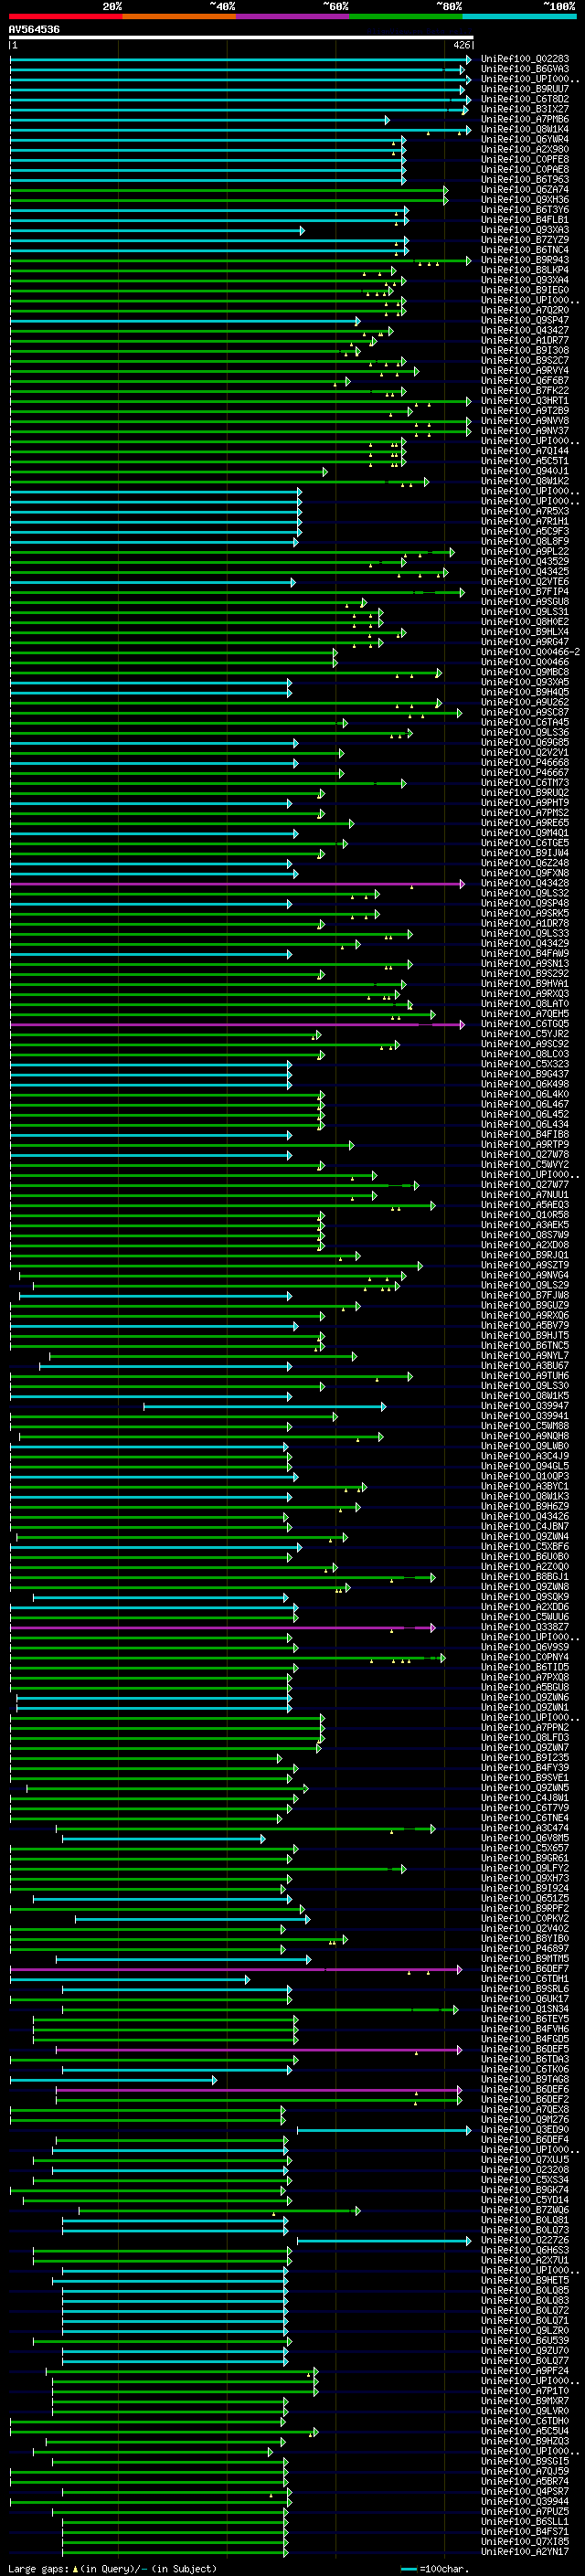Click the cyan ~100% identity legend bar
The image size is (585, 2576).
tap(520, 16)
